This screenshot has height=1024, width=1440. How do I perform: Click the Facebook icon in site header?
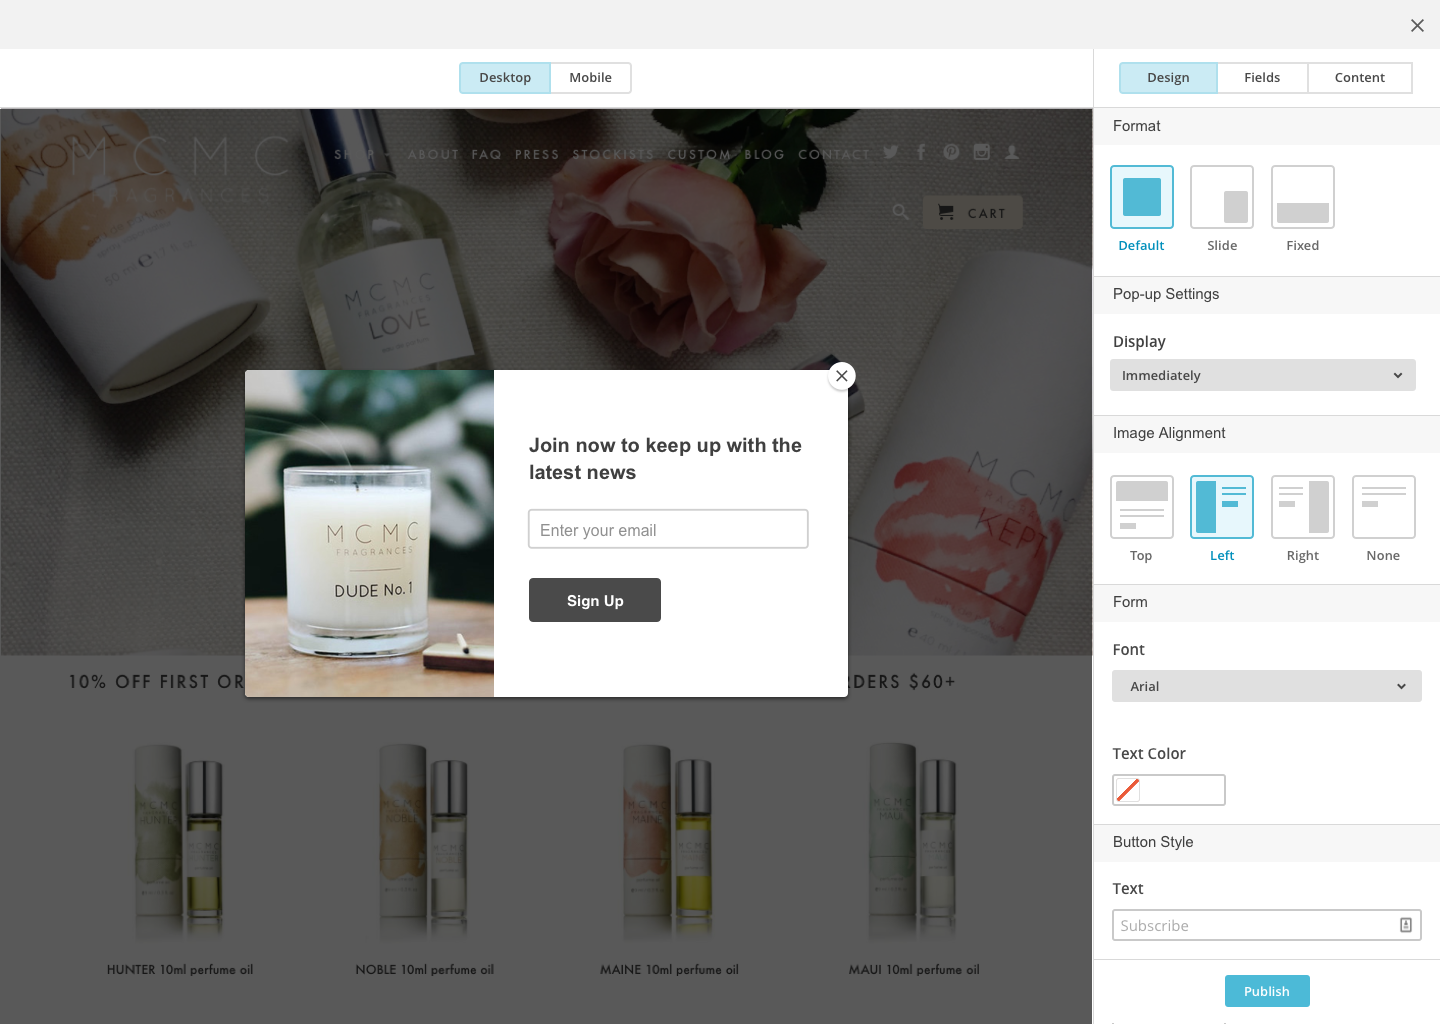coord(921,152)
